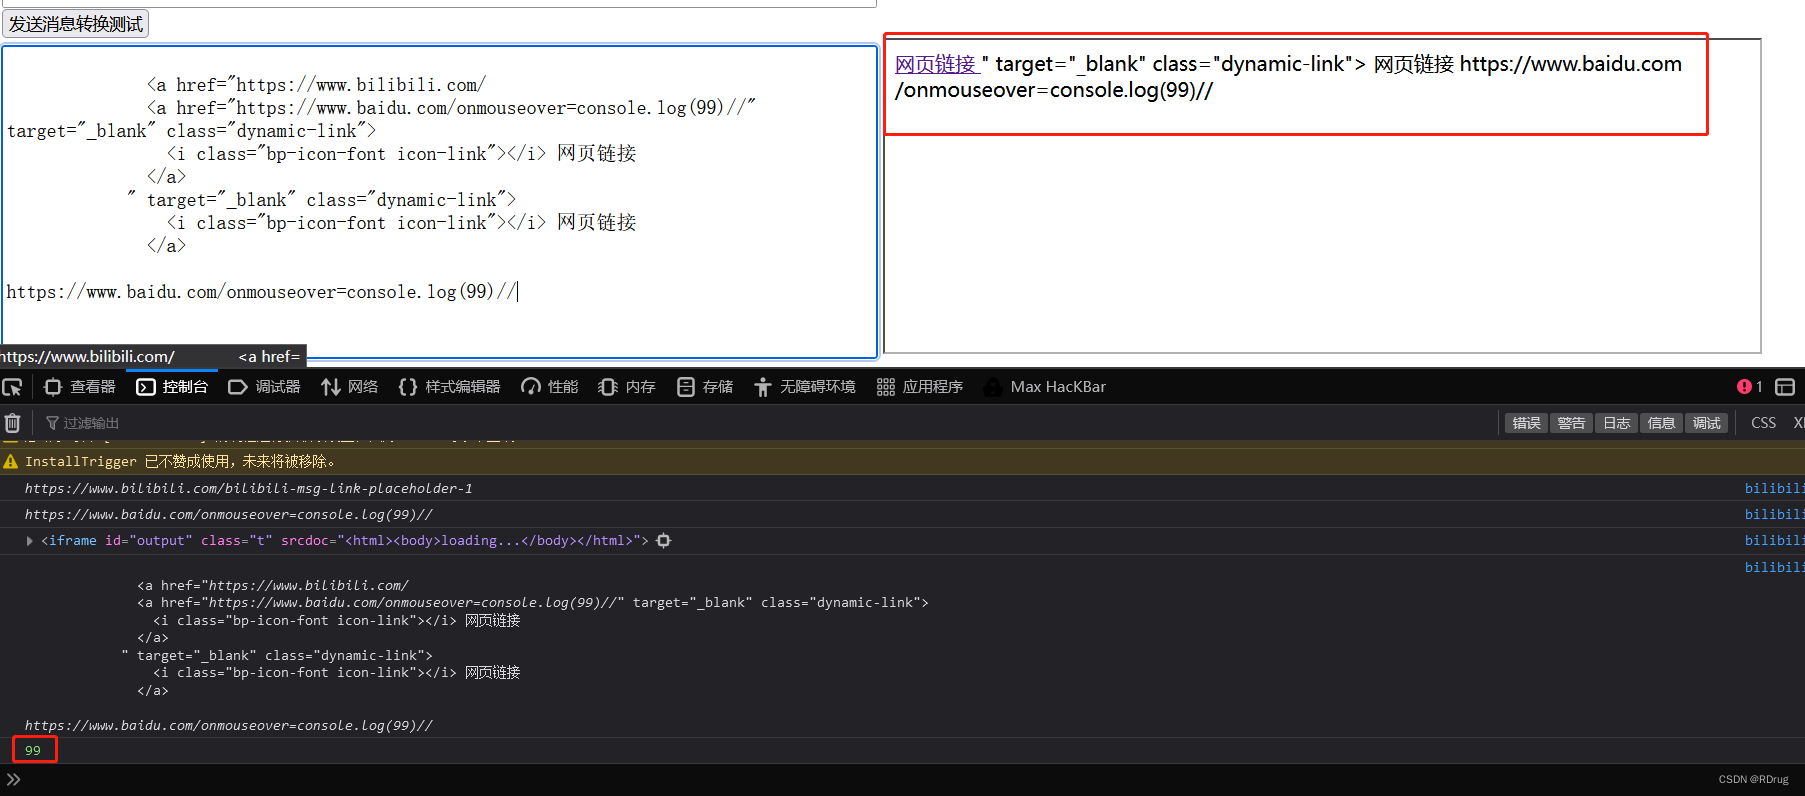Image resolution: width=1805 pixels, height=796 pixels.
Task: Click the red error count indicator
Action: coord(1750,387)
